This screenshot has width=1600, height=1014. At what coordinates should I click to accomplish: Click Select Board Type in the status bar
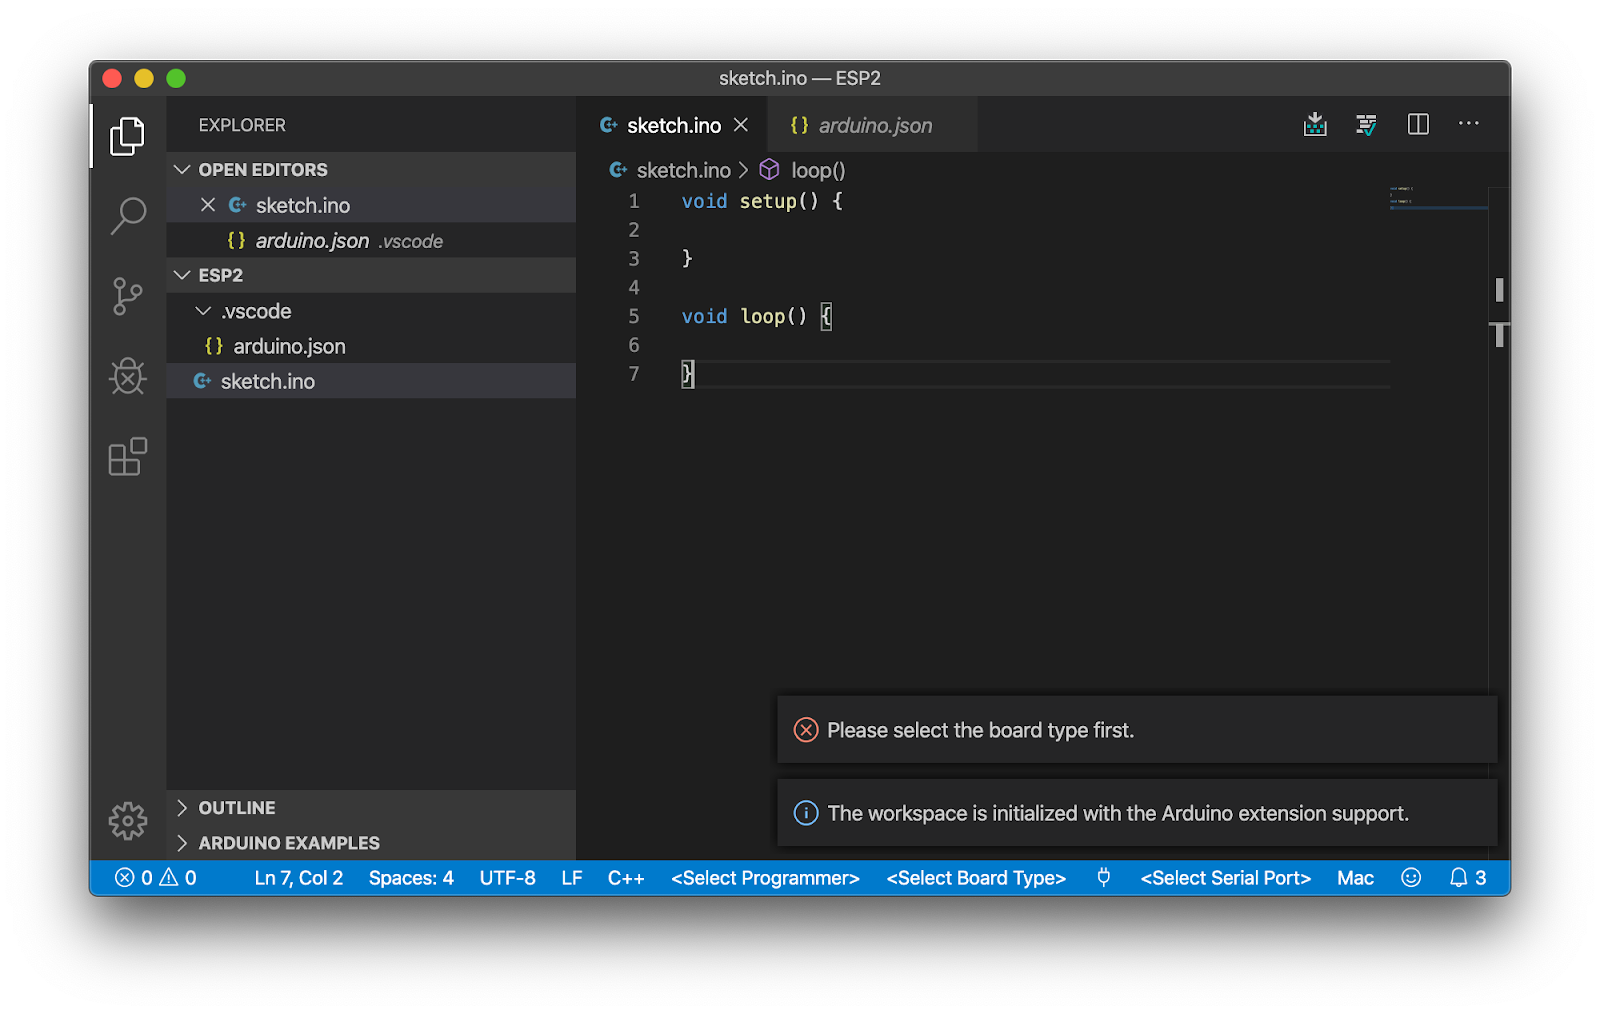(x=975, y=878)
